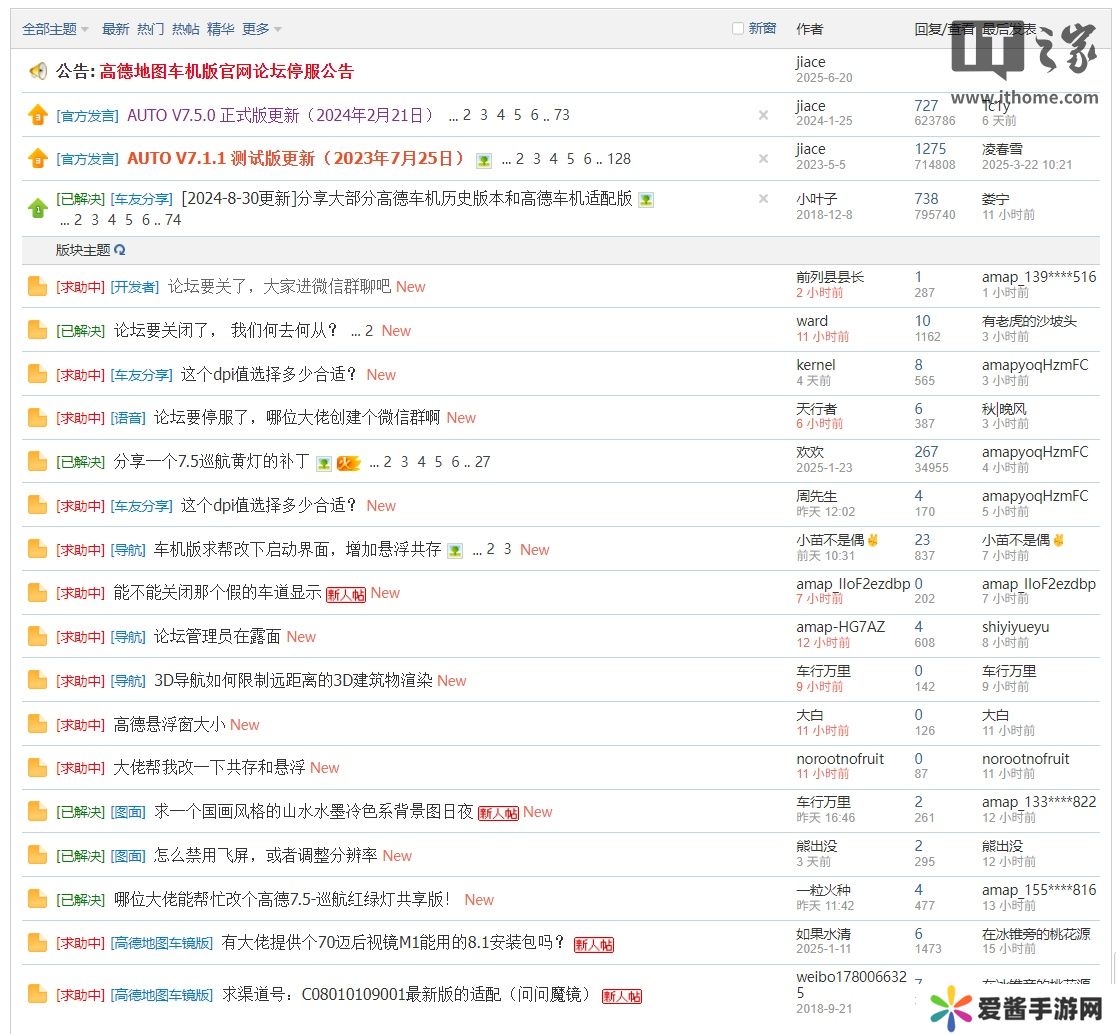Click 新人帖 badge on 能不能关闭那个假的车道显示 thread
Viewport: 1116px width, 1034px height.
(x=346, y=594)
